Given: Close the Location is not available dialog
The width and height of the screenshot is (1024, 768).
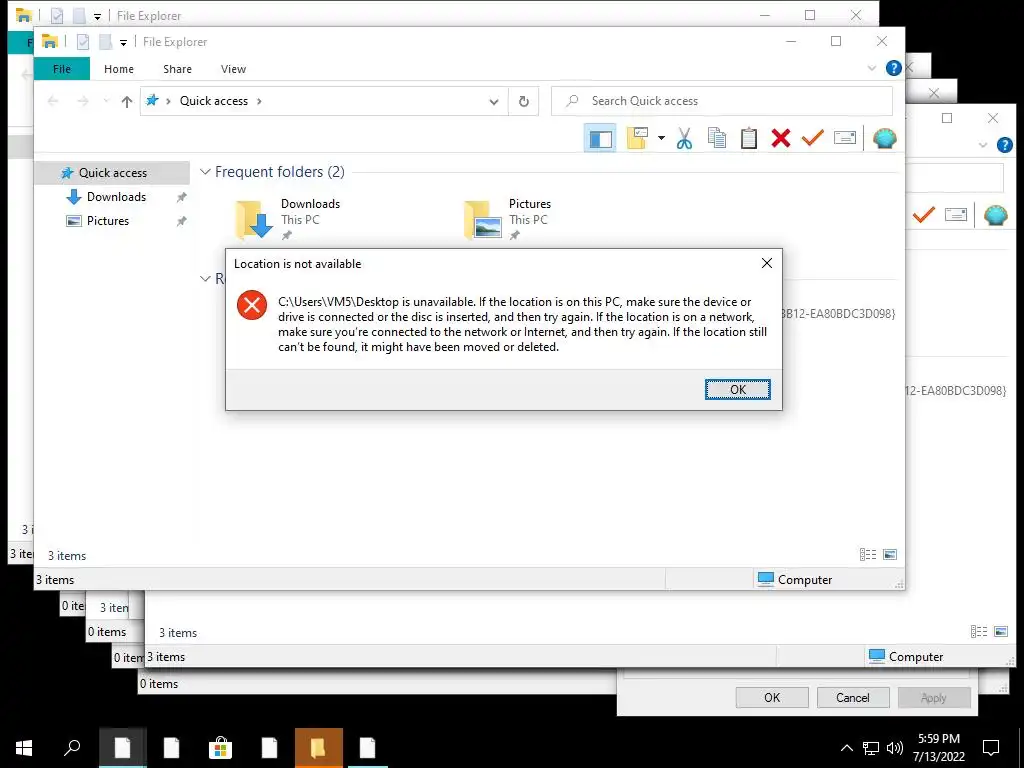Looking at the screenshot, I should pos(767,263).
